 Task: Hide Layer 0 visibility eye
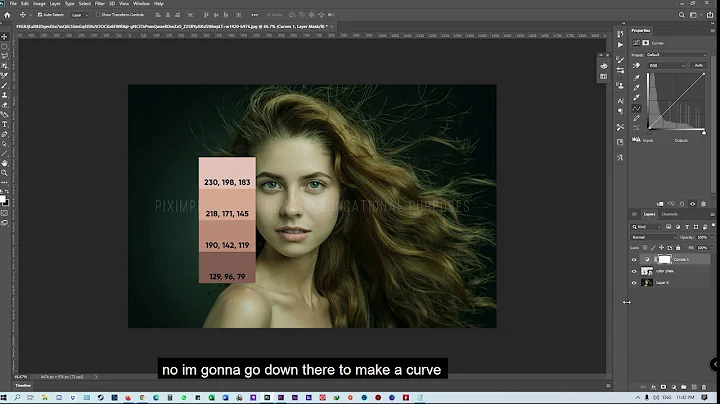pyautogui.click(x=634, y=283)
